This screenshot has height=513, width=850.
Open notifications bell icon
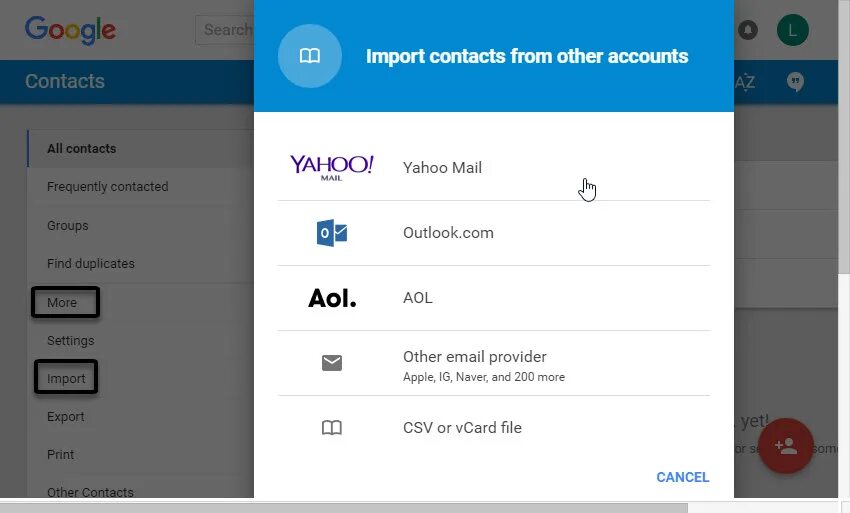(x=748, y=30)
